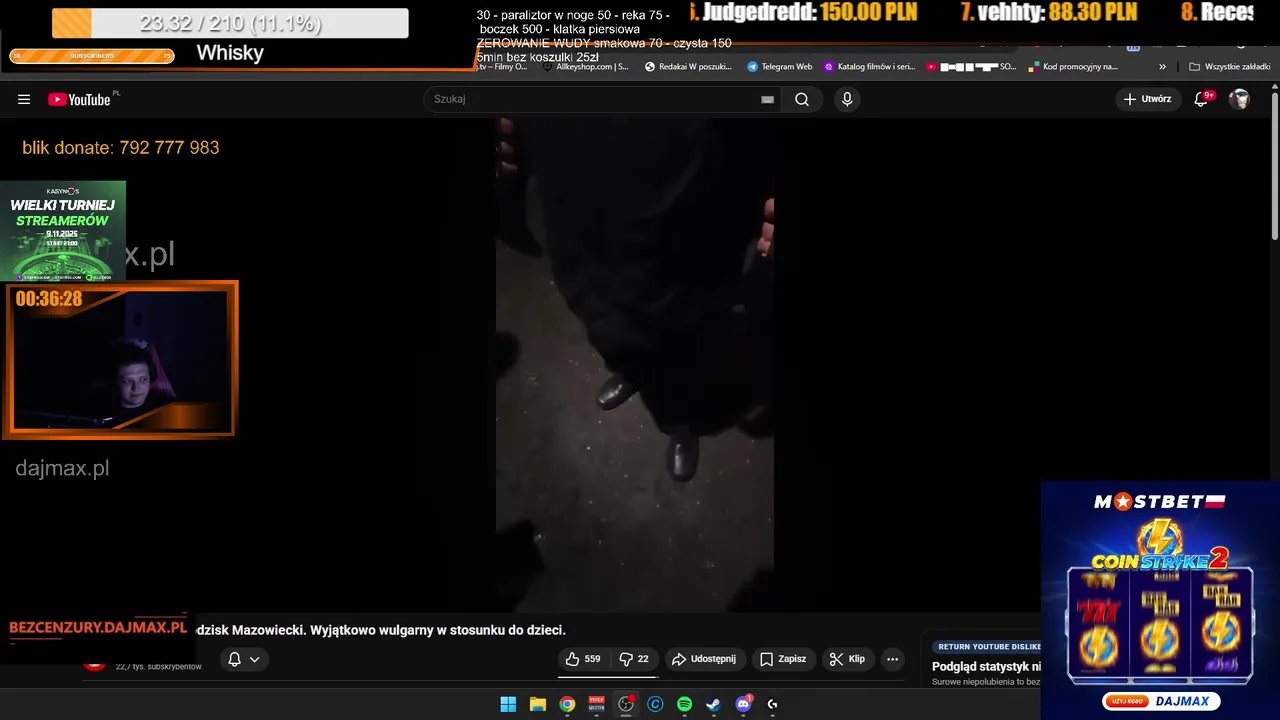Viewport: 1280px width, 720px height.
Task: Open taskbar icon with circled C logo
Action: tap(655, 704)
